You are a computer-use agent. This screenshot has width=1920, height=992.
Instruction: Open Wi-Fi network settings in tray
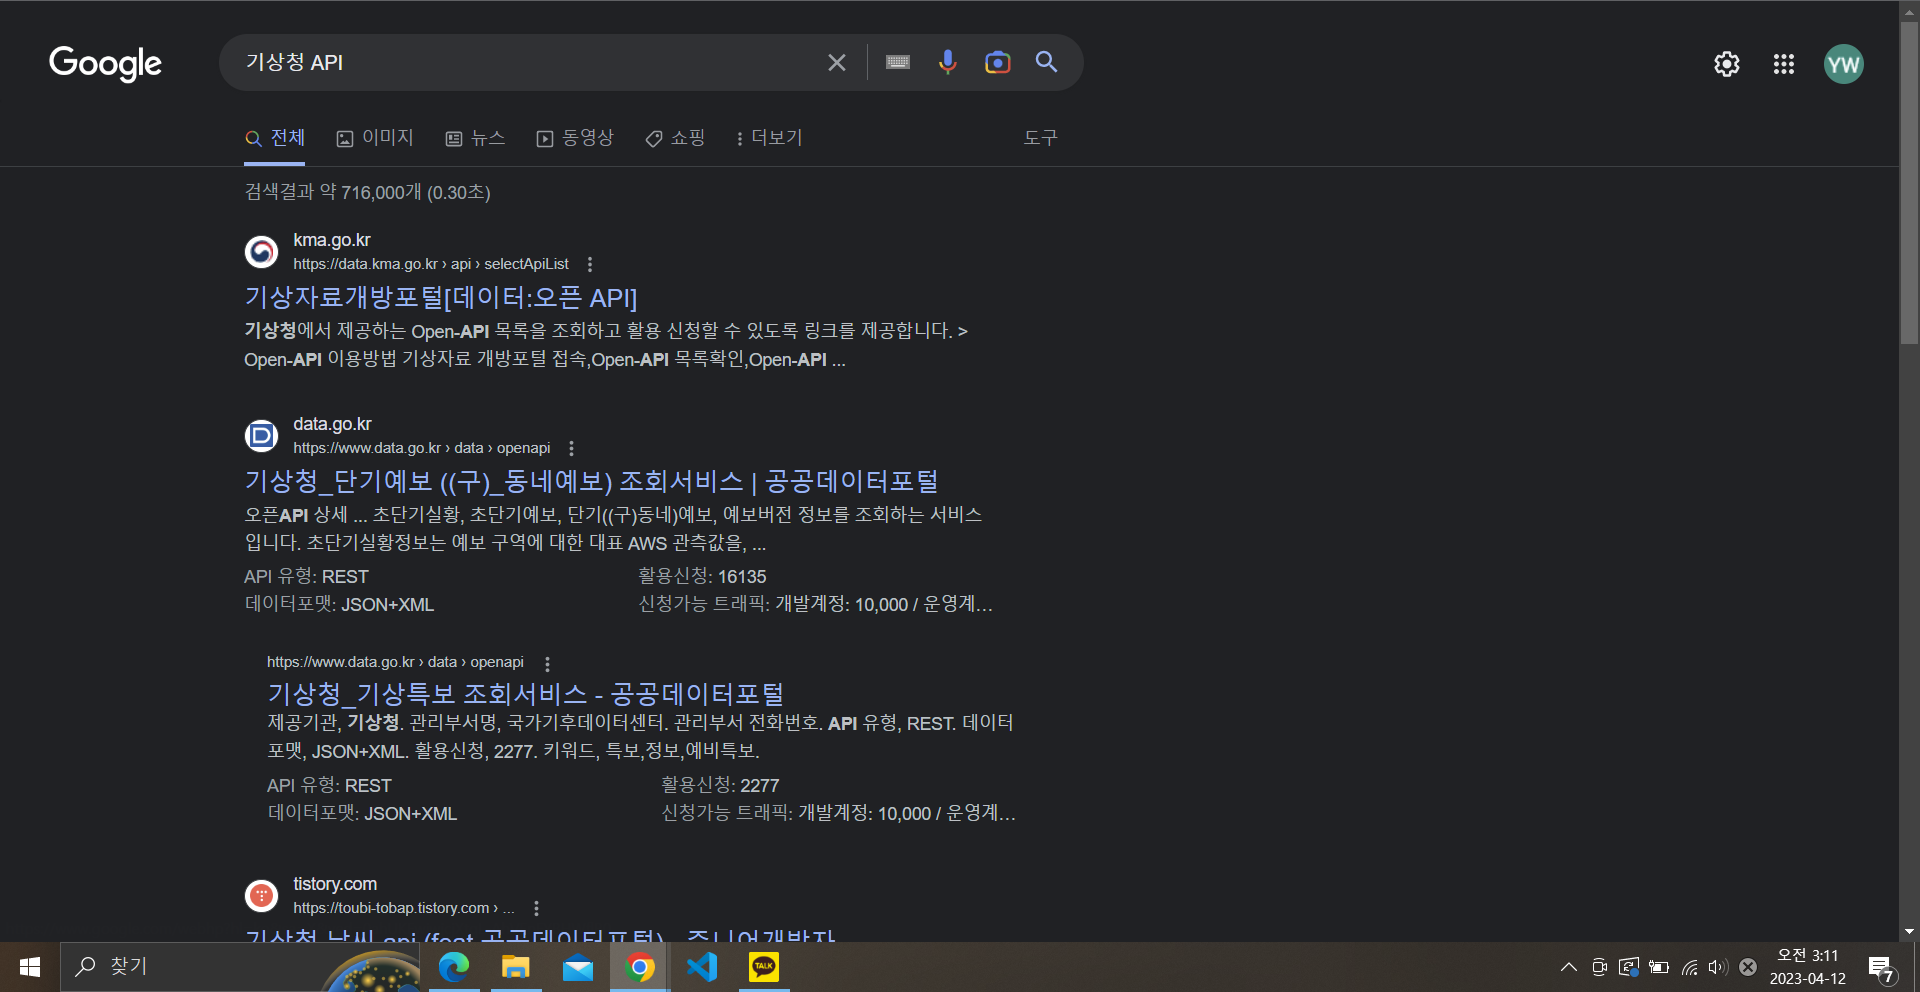[x=1689, y=967]
